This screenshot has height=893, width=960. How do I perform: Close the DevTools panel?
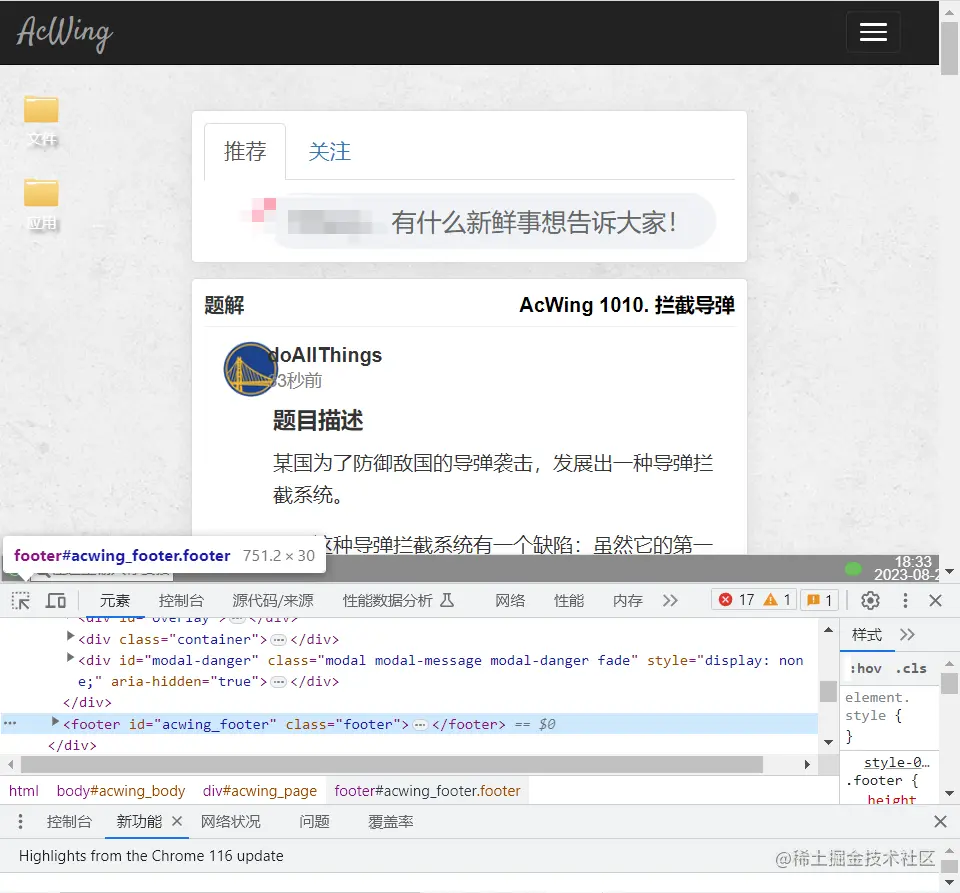[x=935, y=600]
